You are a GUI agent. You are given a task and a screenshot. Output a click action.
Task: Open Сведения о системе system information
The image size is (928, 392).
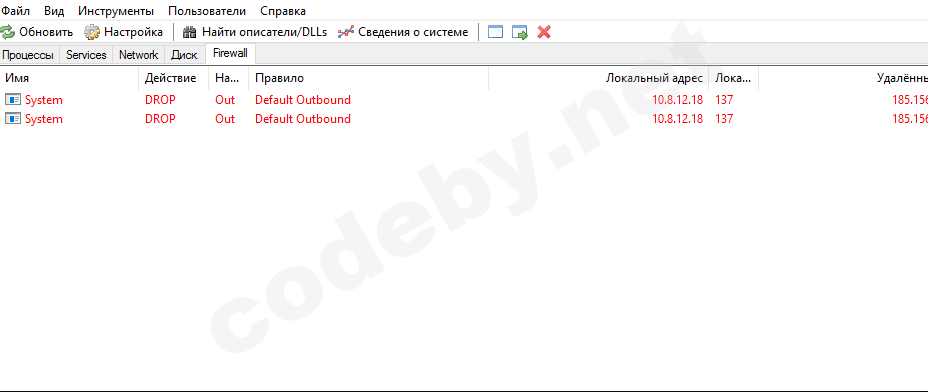[403, 32]
